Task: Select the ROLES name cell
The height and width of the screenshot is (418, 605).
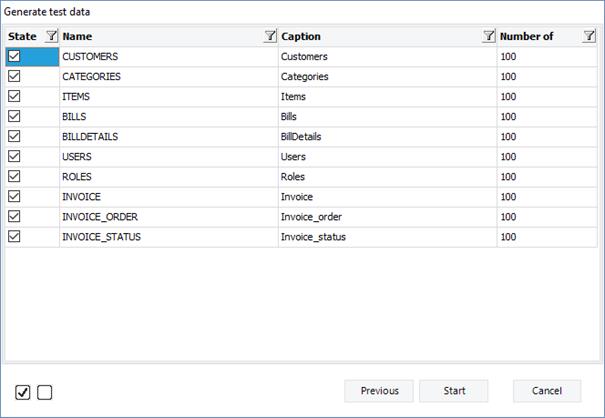Action: click(169, 177)
